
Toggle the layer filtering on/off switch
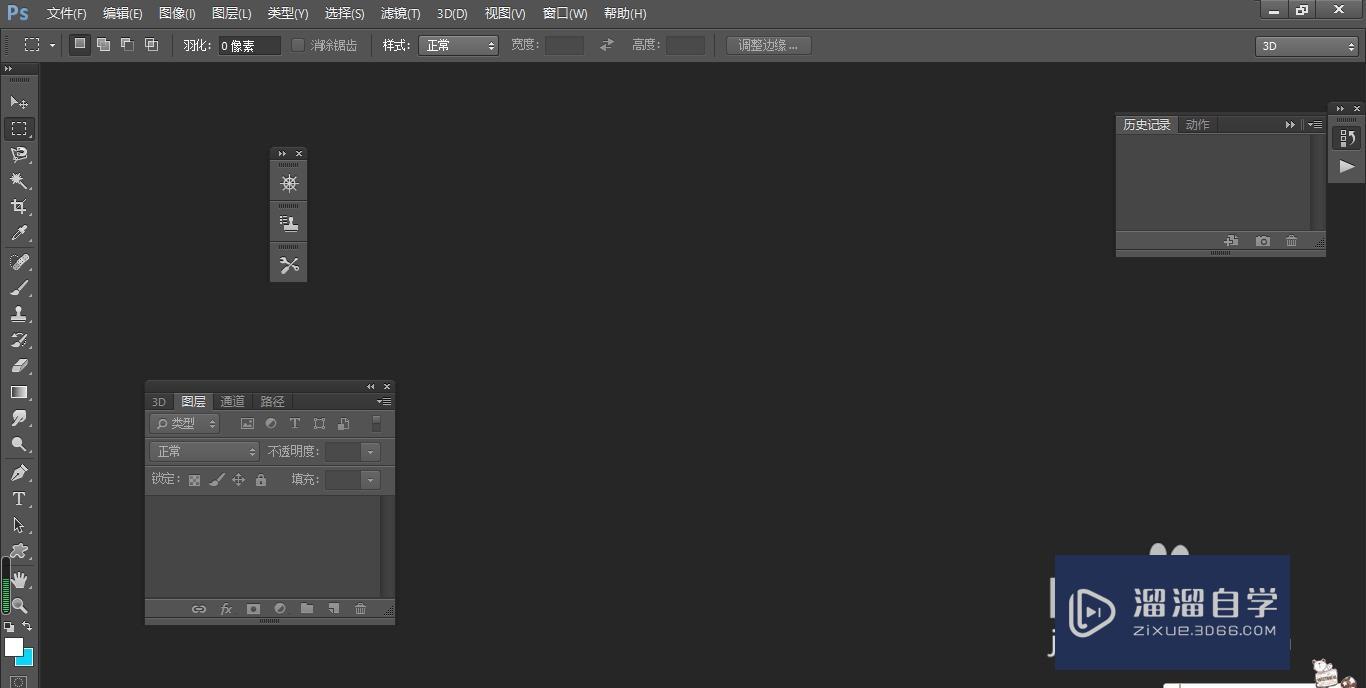pos(376,424)
